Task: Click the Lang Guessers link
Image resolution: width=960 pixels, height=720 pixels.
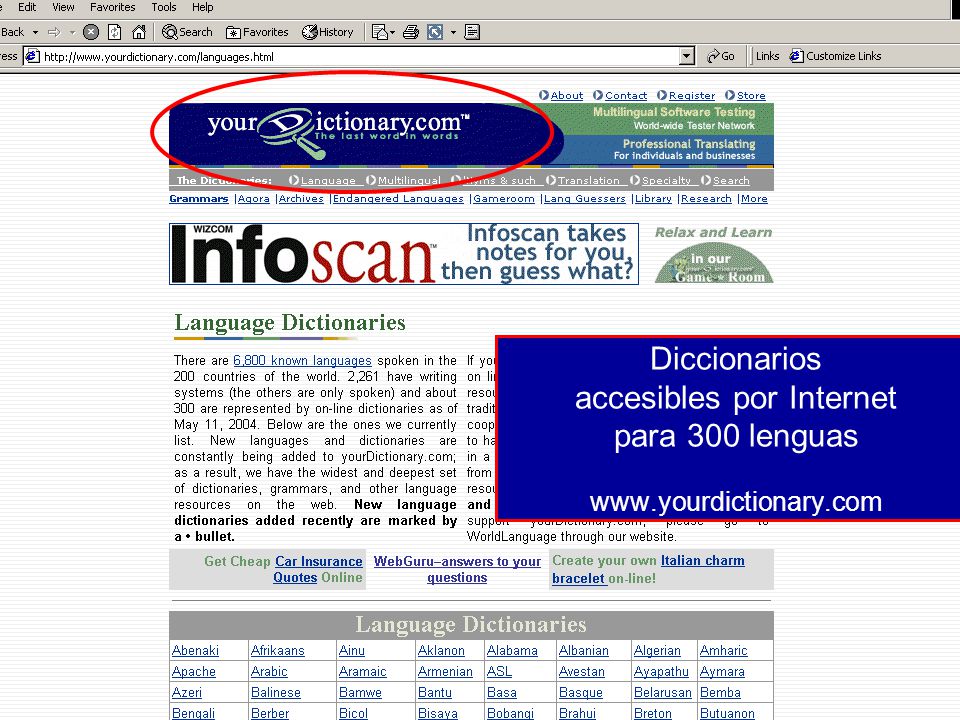Action: point(585,198)
